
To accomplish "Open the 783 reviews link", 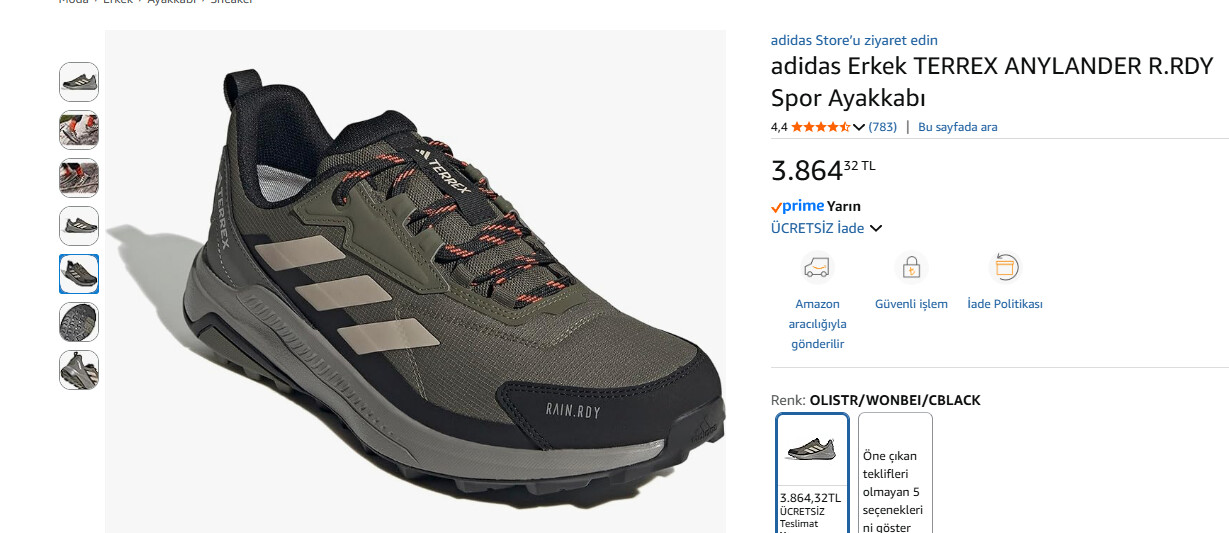I will (882, 127).
